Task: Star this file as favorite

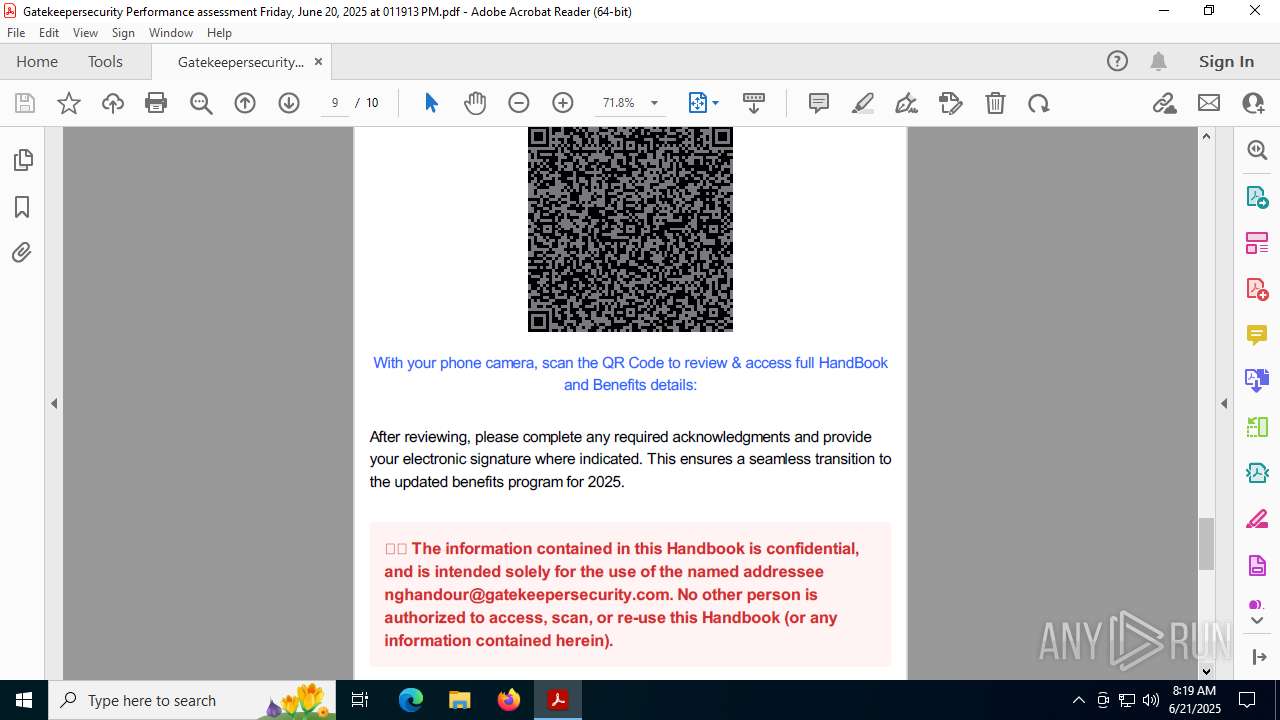Action: pyautogui.click(x=69, y=103)
